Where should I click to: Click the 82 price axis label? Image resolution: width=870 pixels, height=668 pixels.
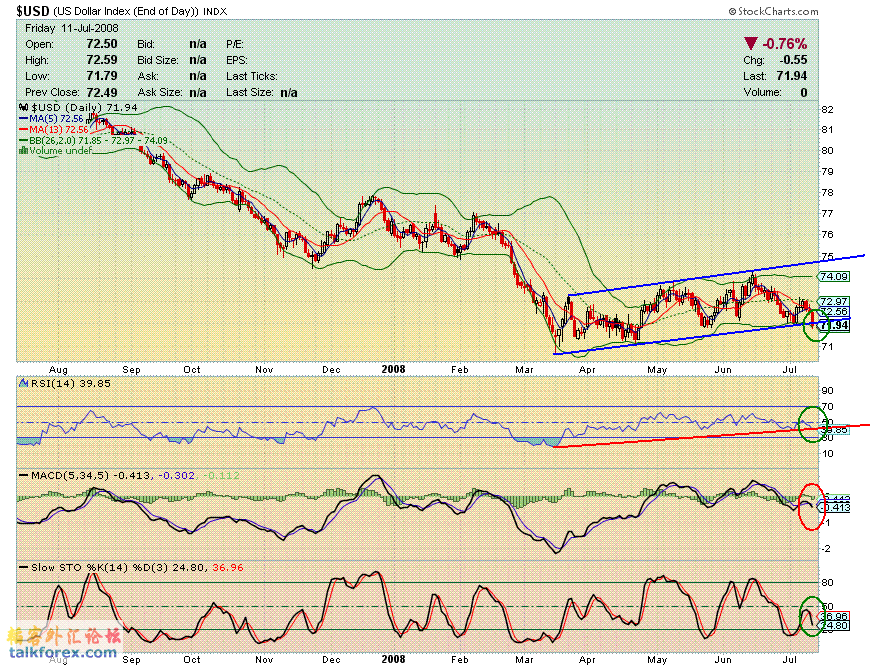tap(827, 109)
